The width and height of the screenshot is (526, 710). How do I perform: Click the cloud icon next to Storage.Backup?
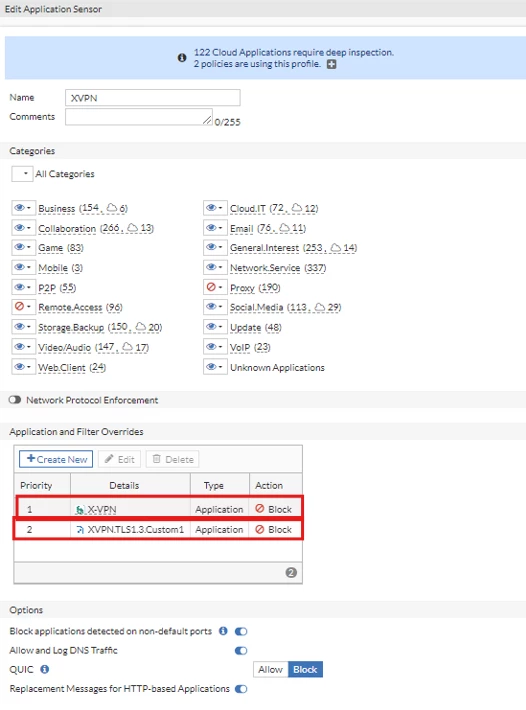pyautogui.click(x=141, y=326)
